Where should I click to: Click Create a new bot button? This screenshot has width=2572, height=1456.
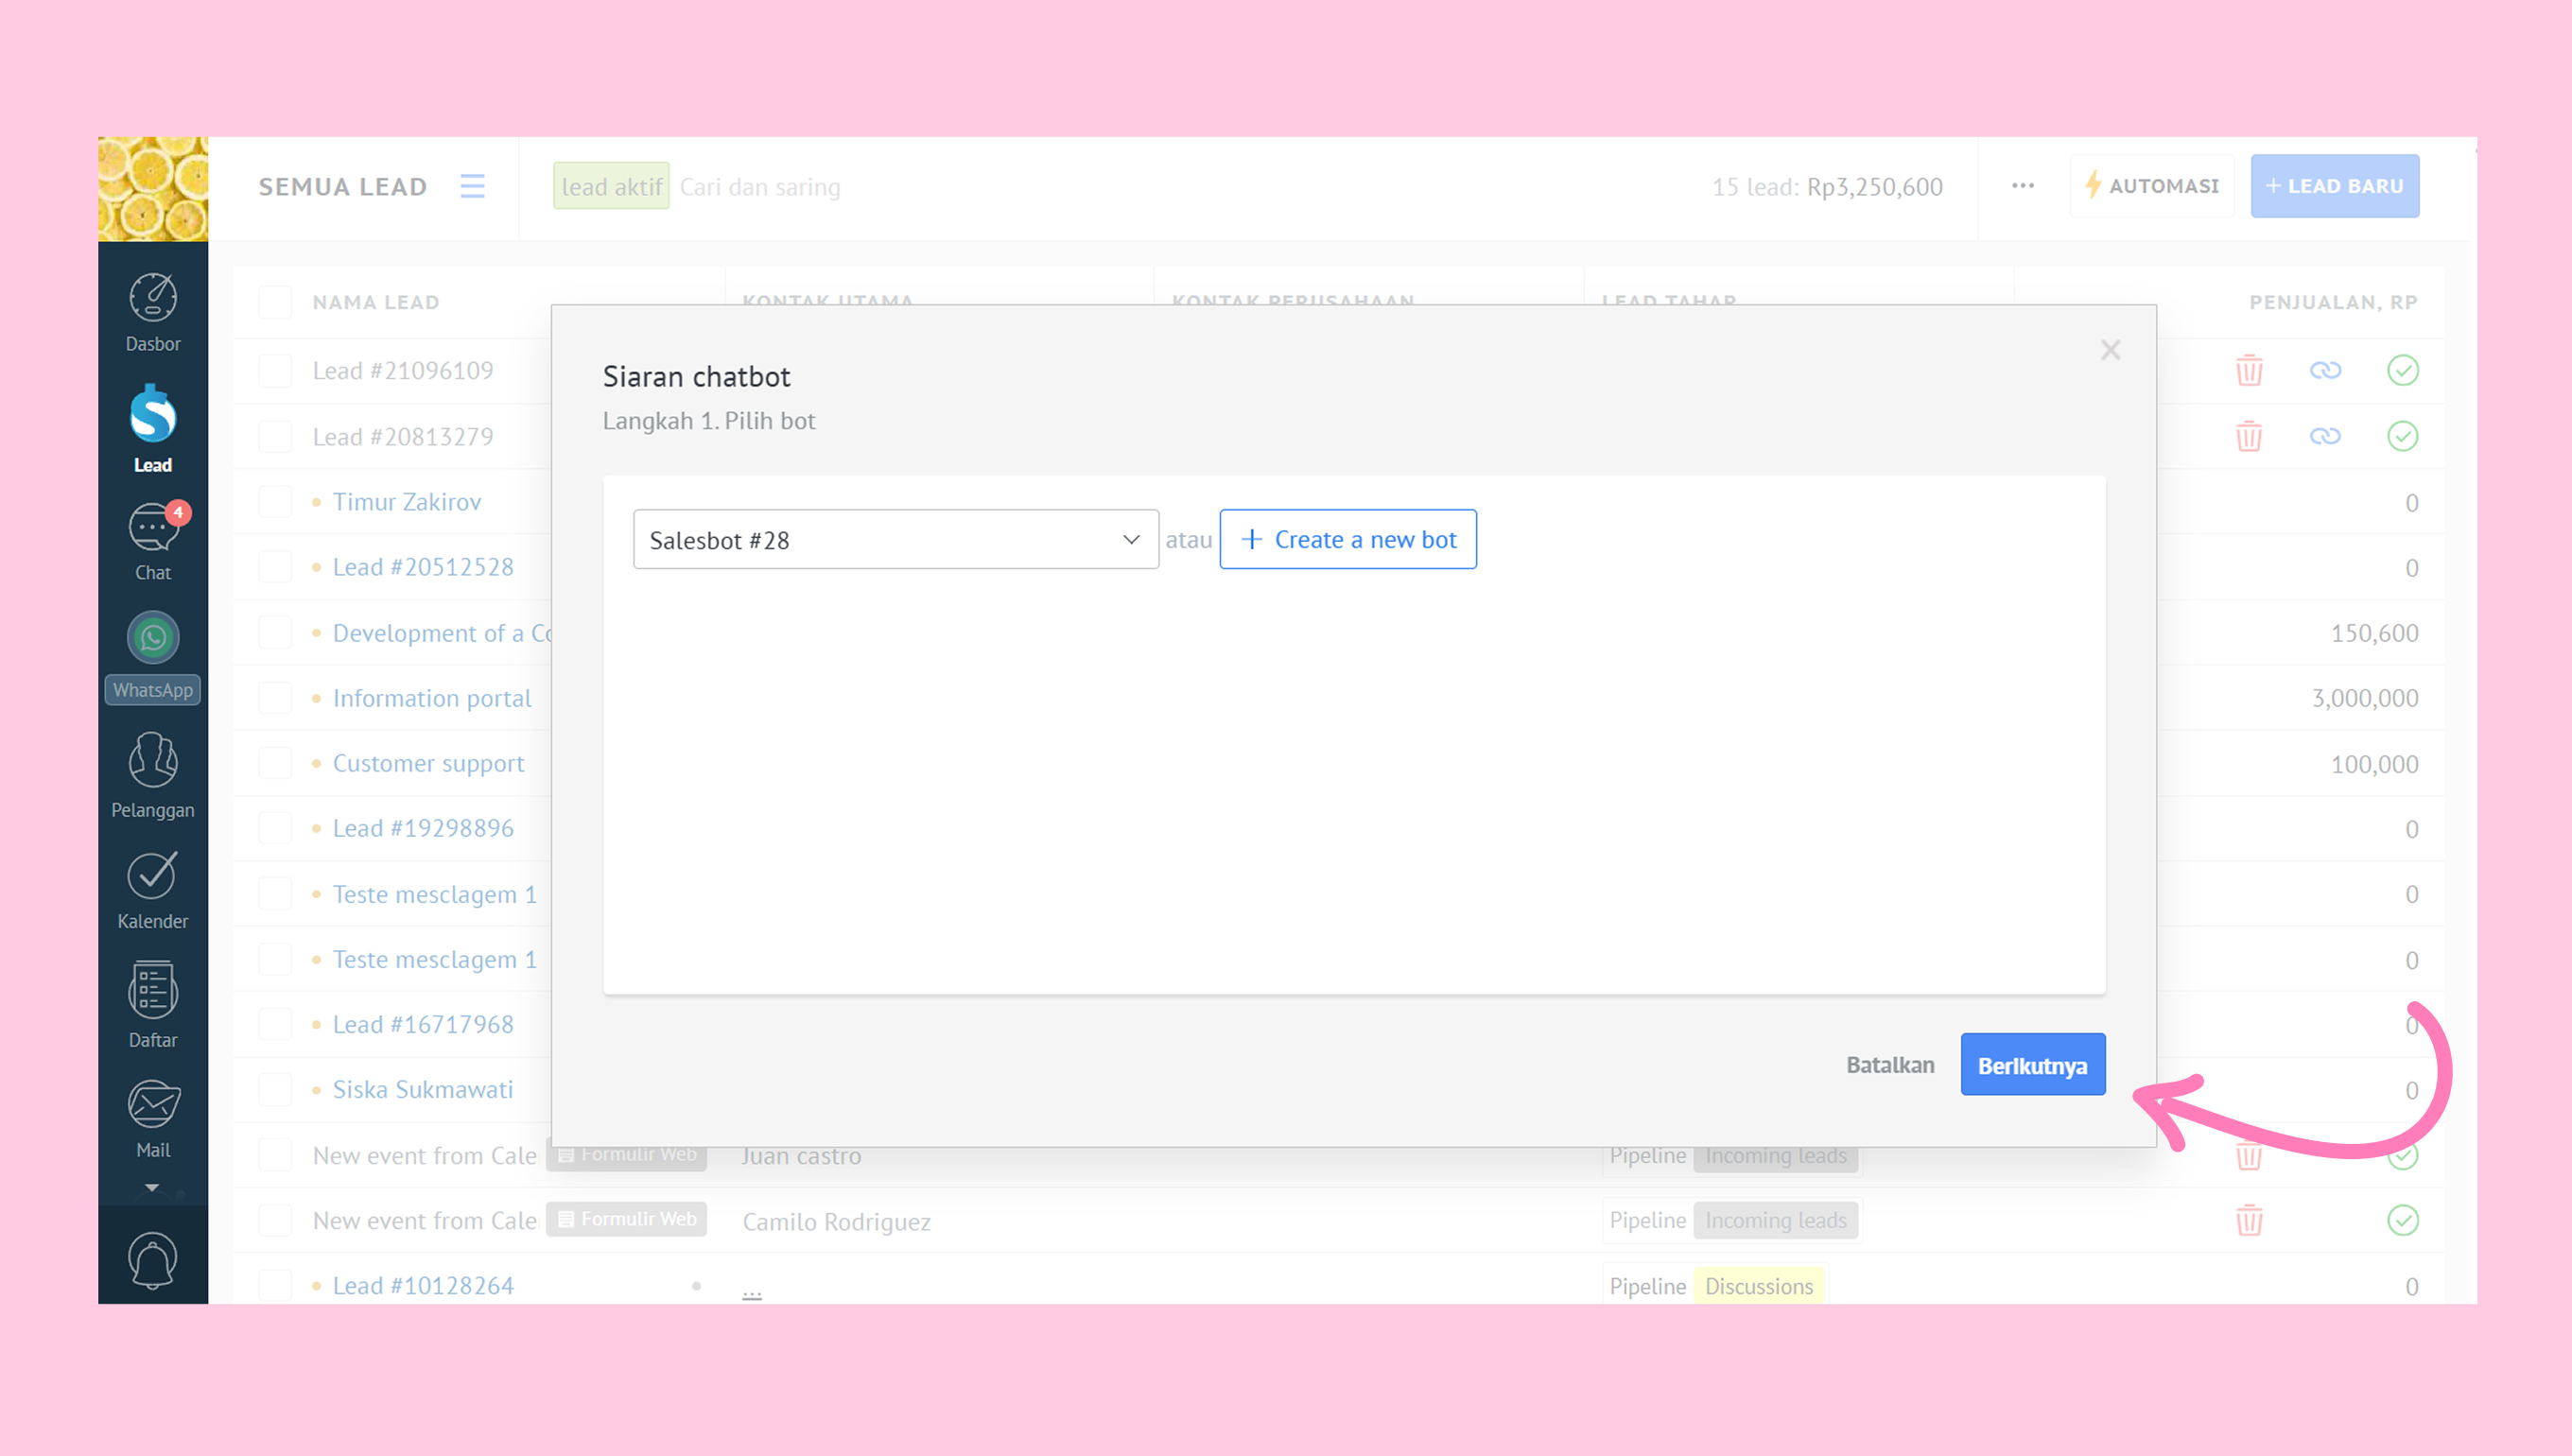point(1347,540)
